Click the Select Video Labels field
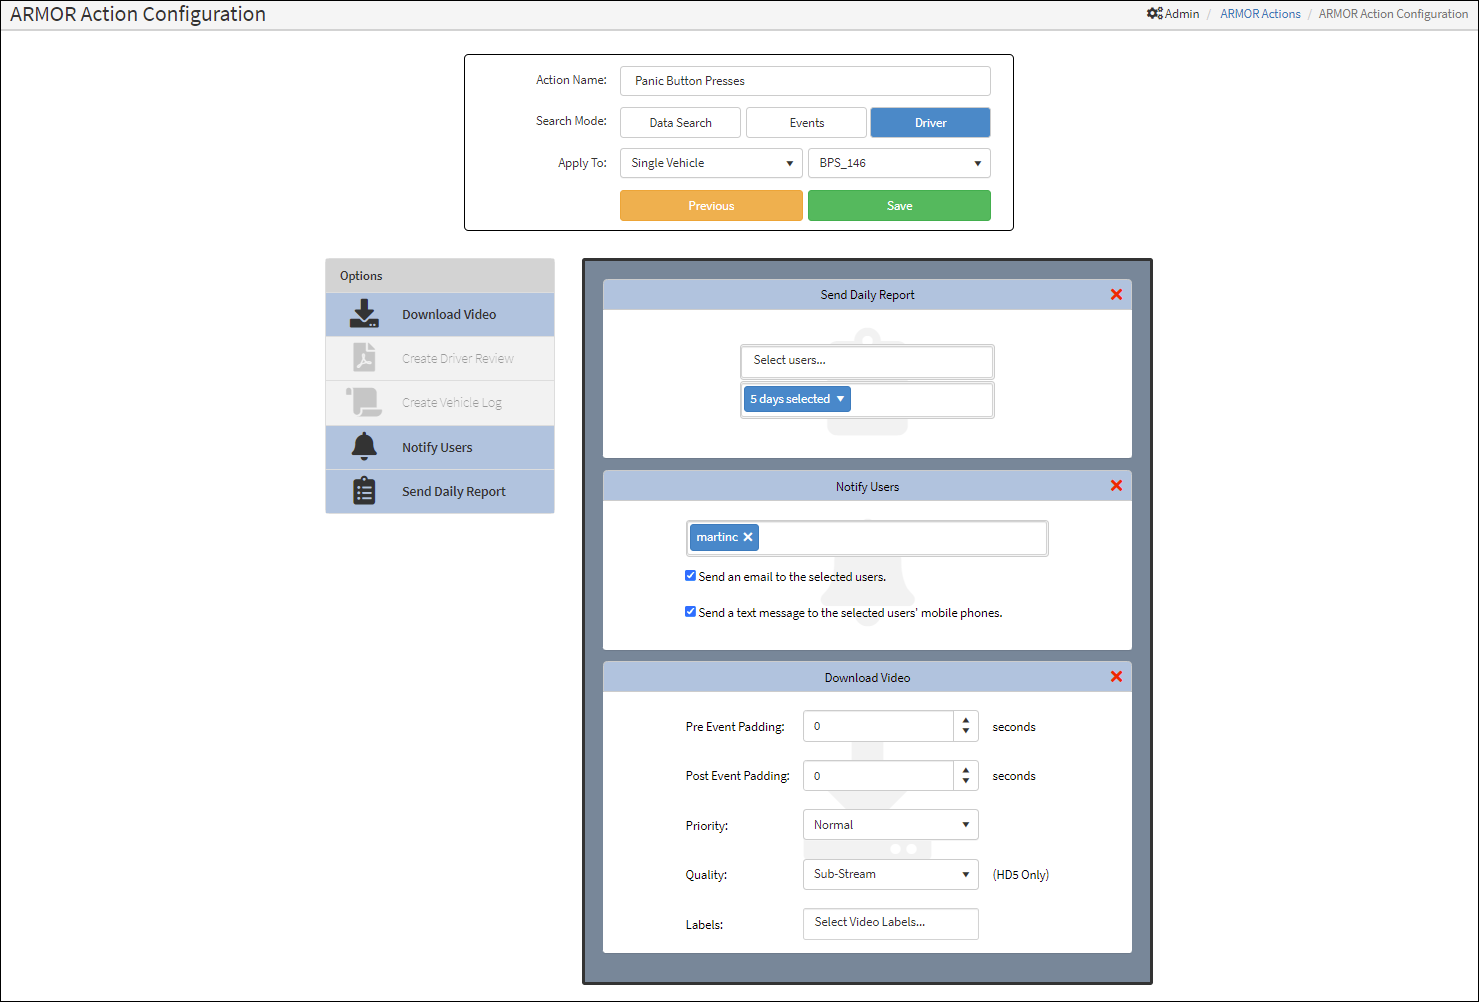 890,923
